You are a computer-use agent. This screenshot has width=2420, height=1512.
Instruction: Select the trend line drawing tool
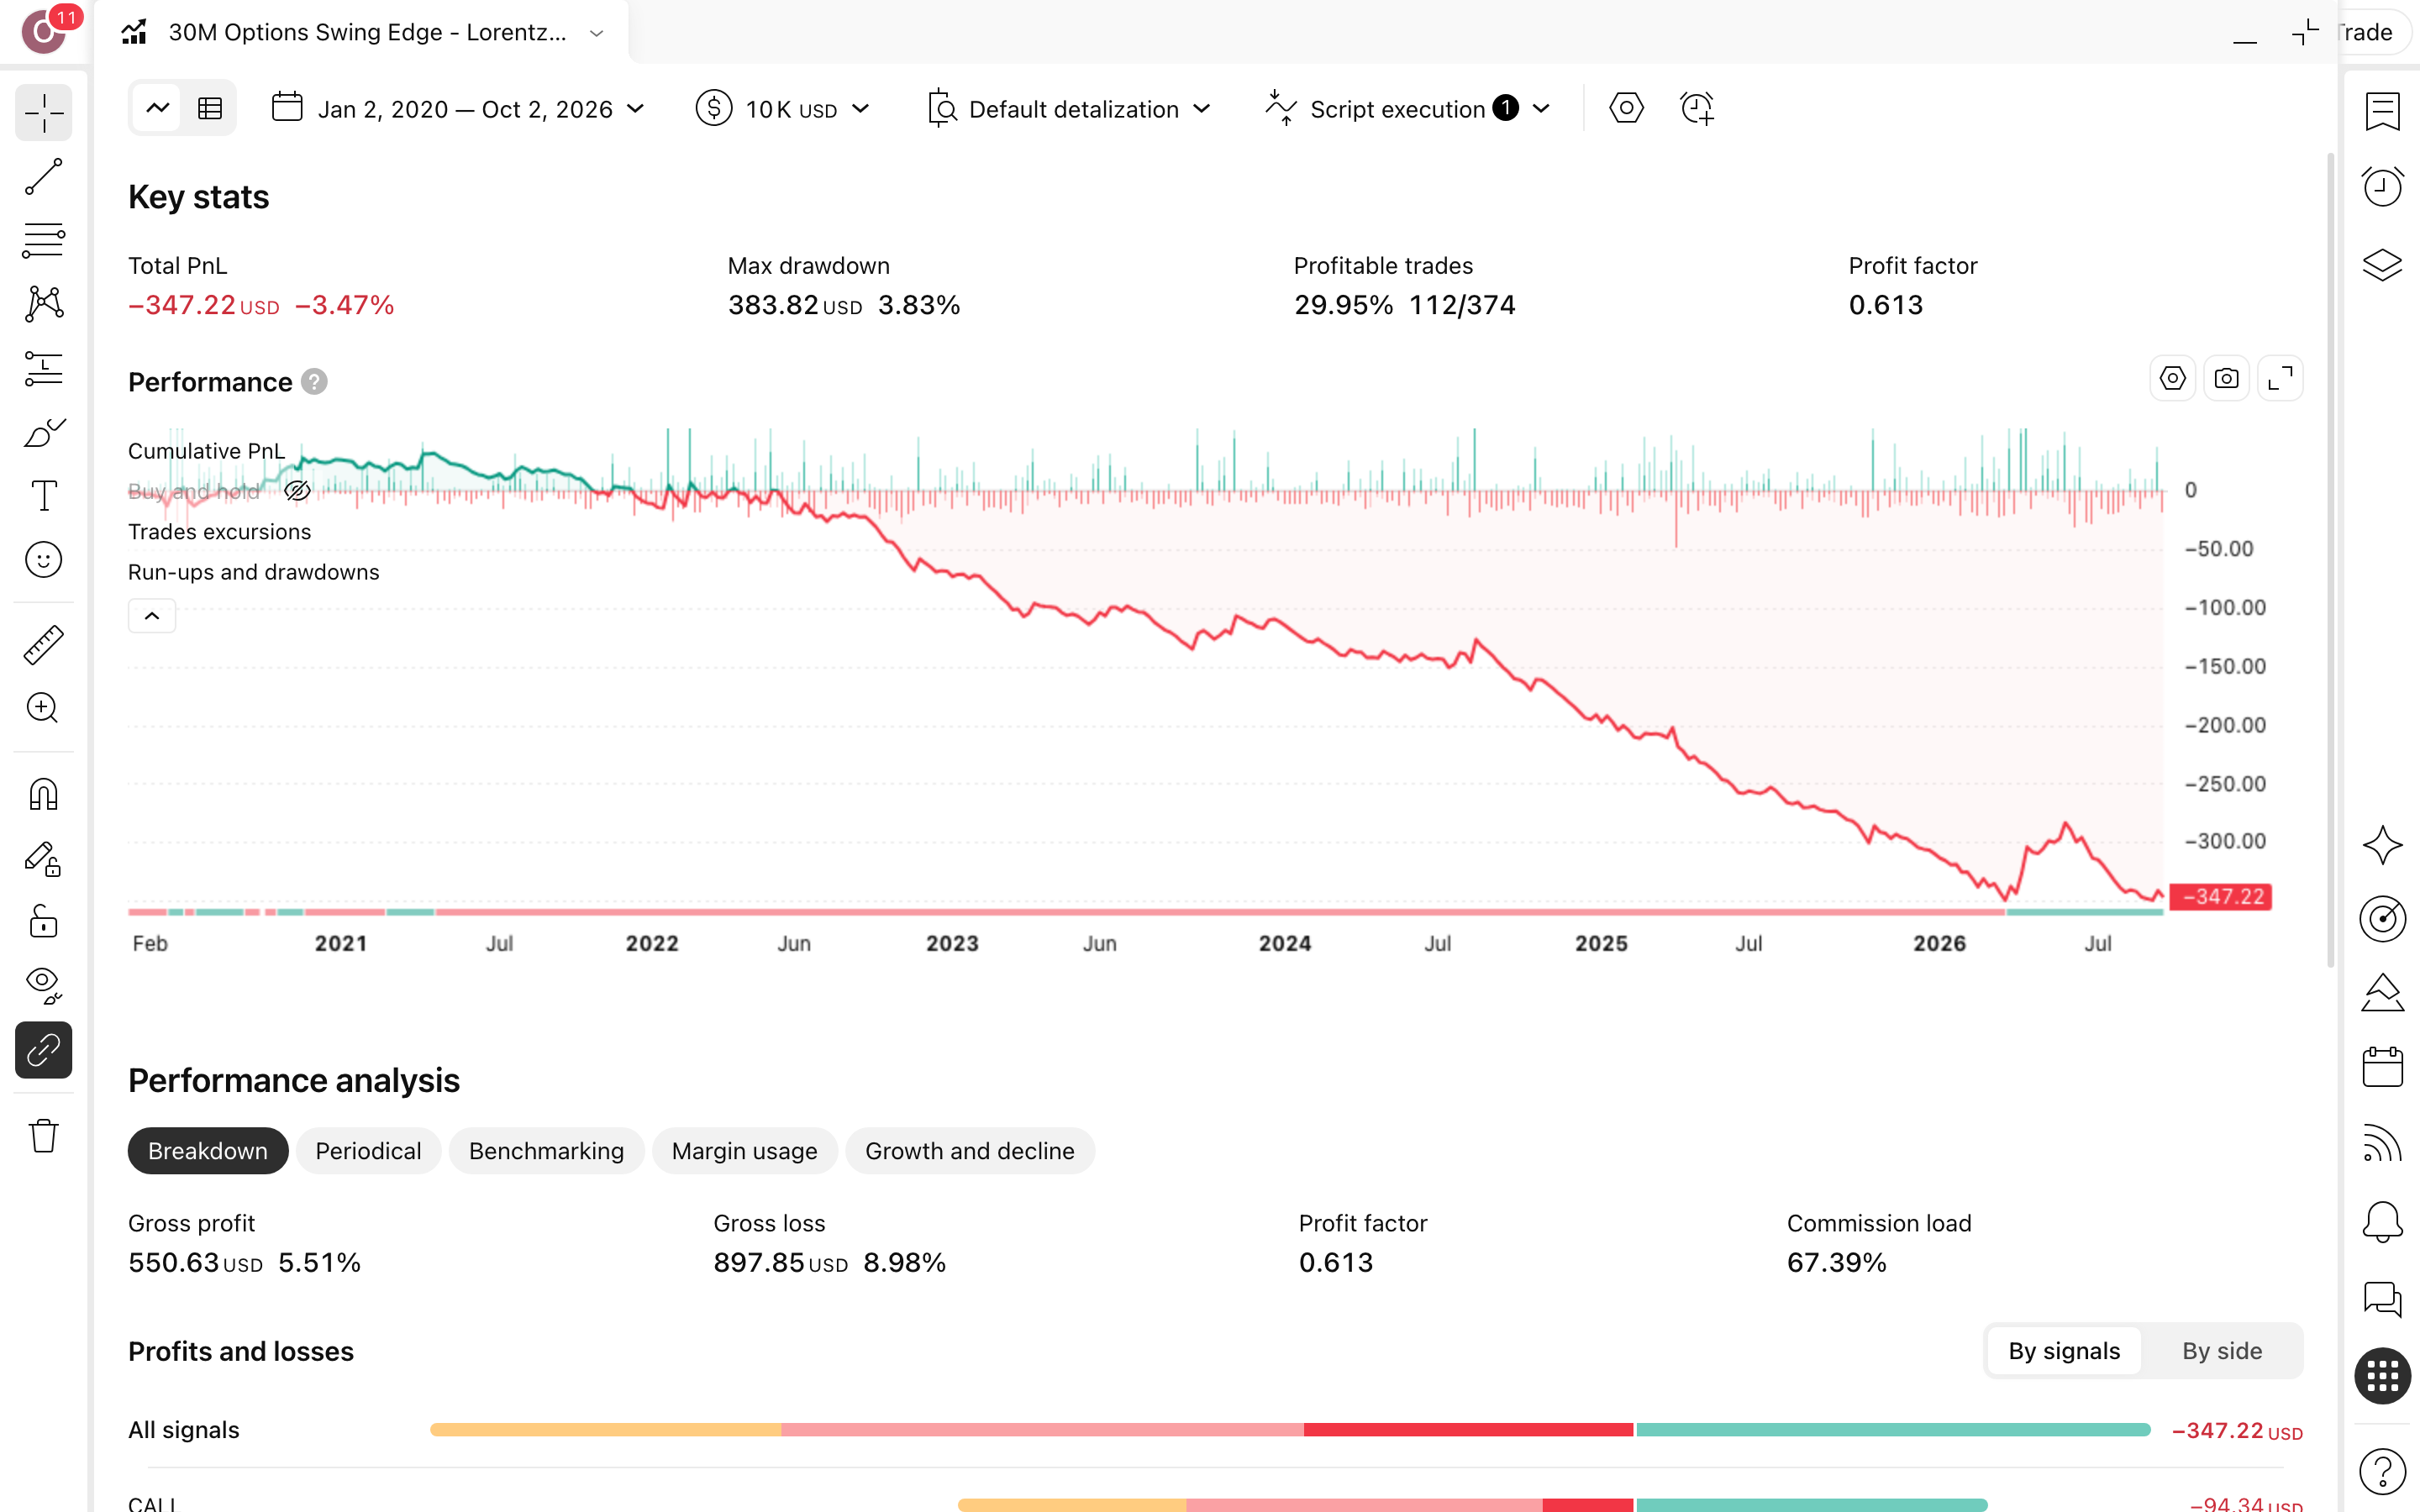tap(44, 176)
